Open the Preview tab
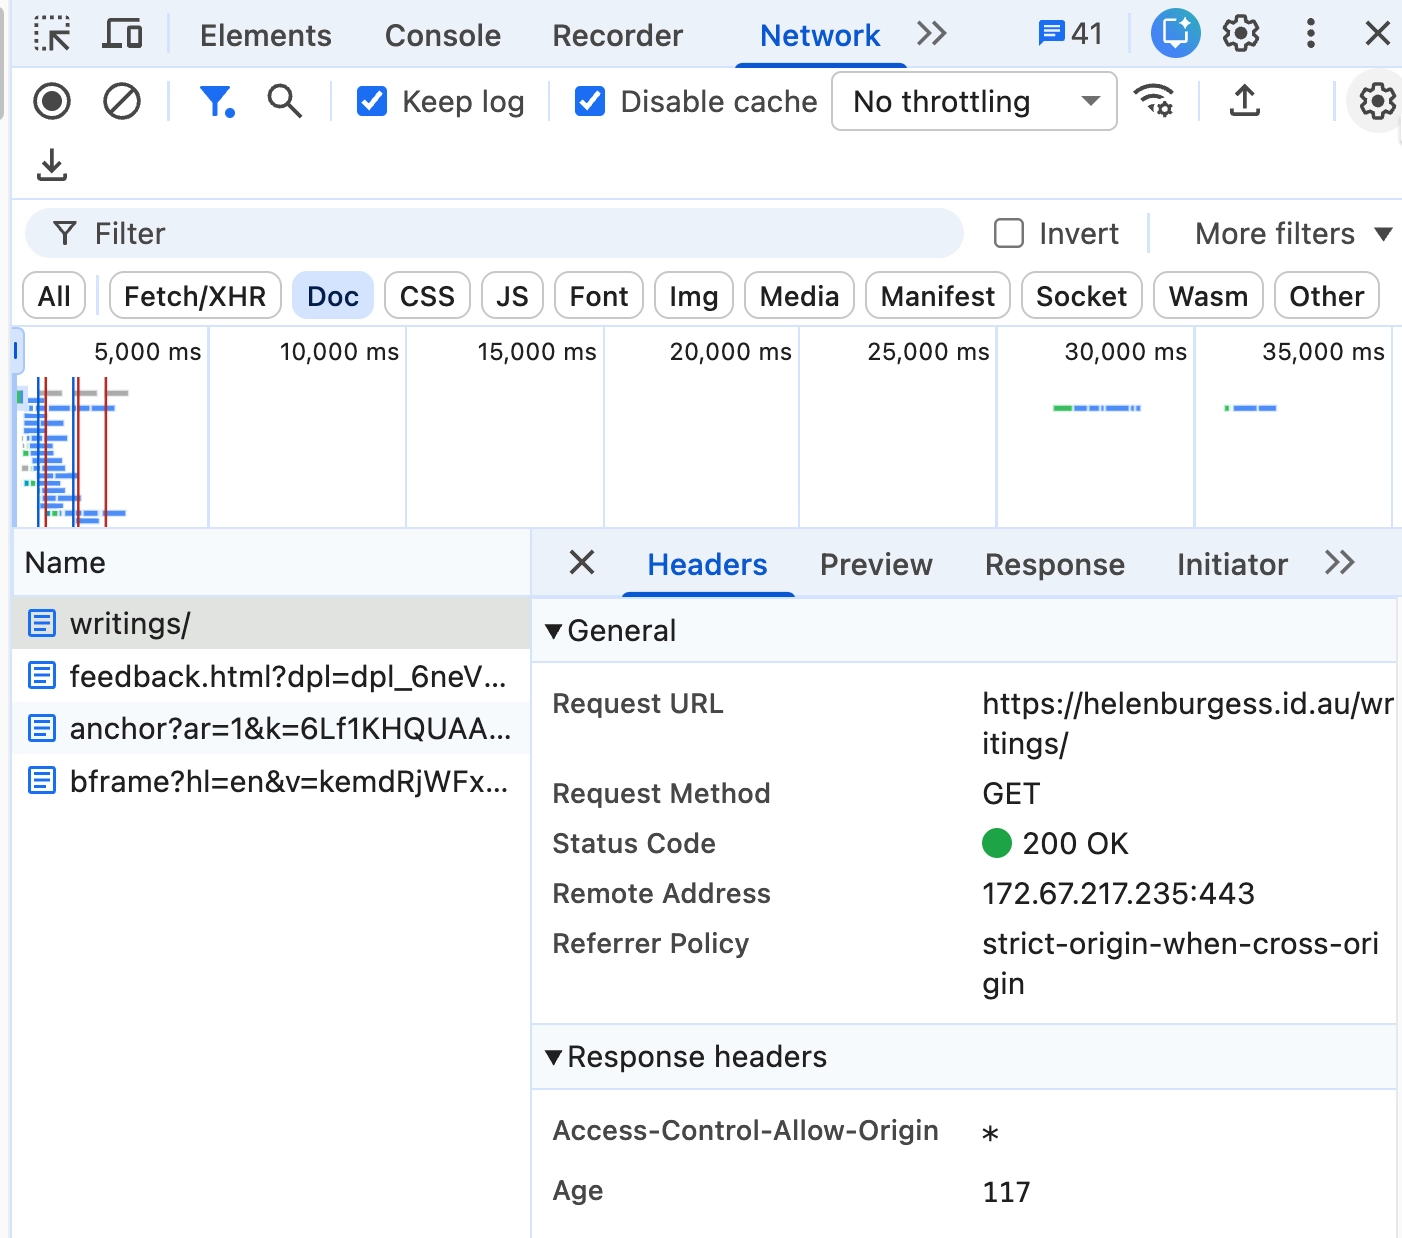The height and width of the screenshot is (1238, 1402). click(876, 565)
